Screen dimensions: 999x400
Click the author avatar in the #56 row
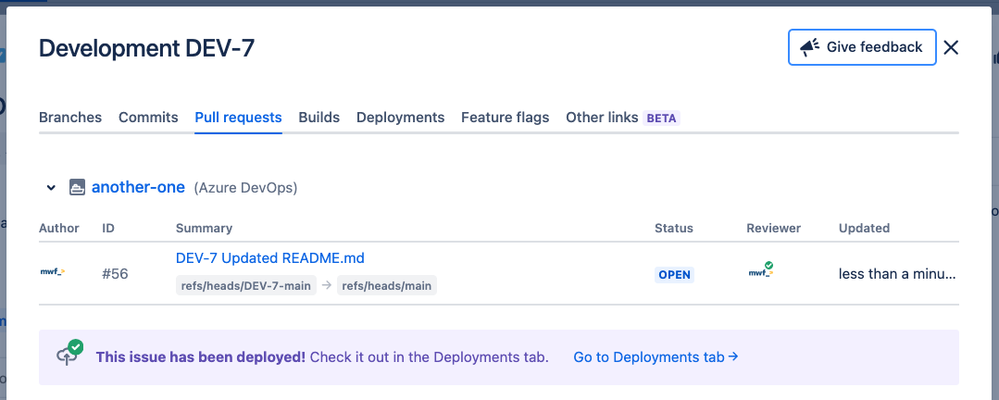tap(52, 272)
